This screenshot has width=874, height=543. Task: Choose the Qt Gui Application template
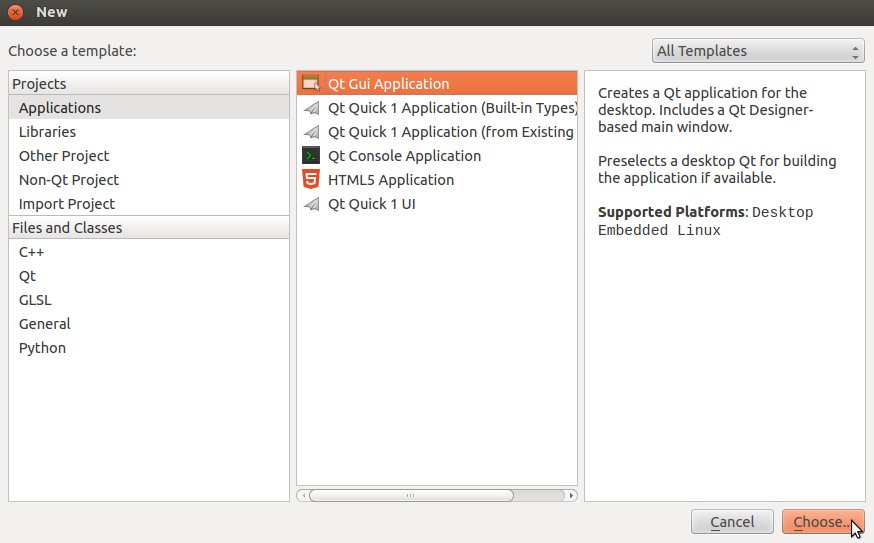[x=437, y=83]
